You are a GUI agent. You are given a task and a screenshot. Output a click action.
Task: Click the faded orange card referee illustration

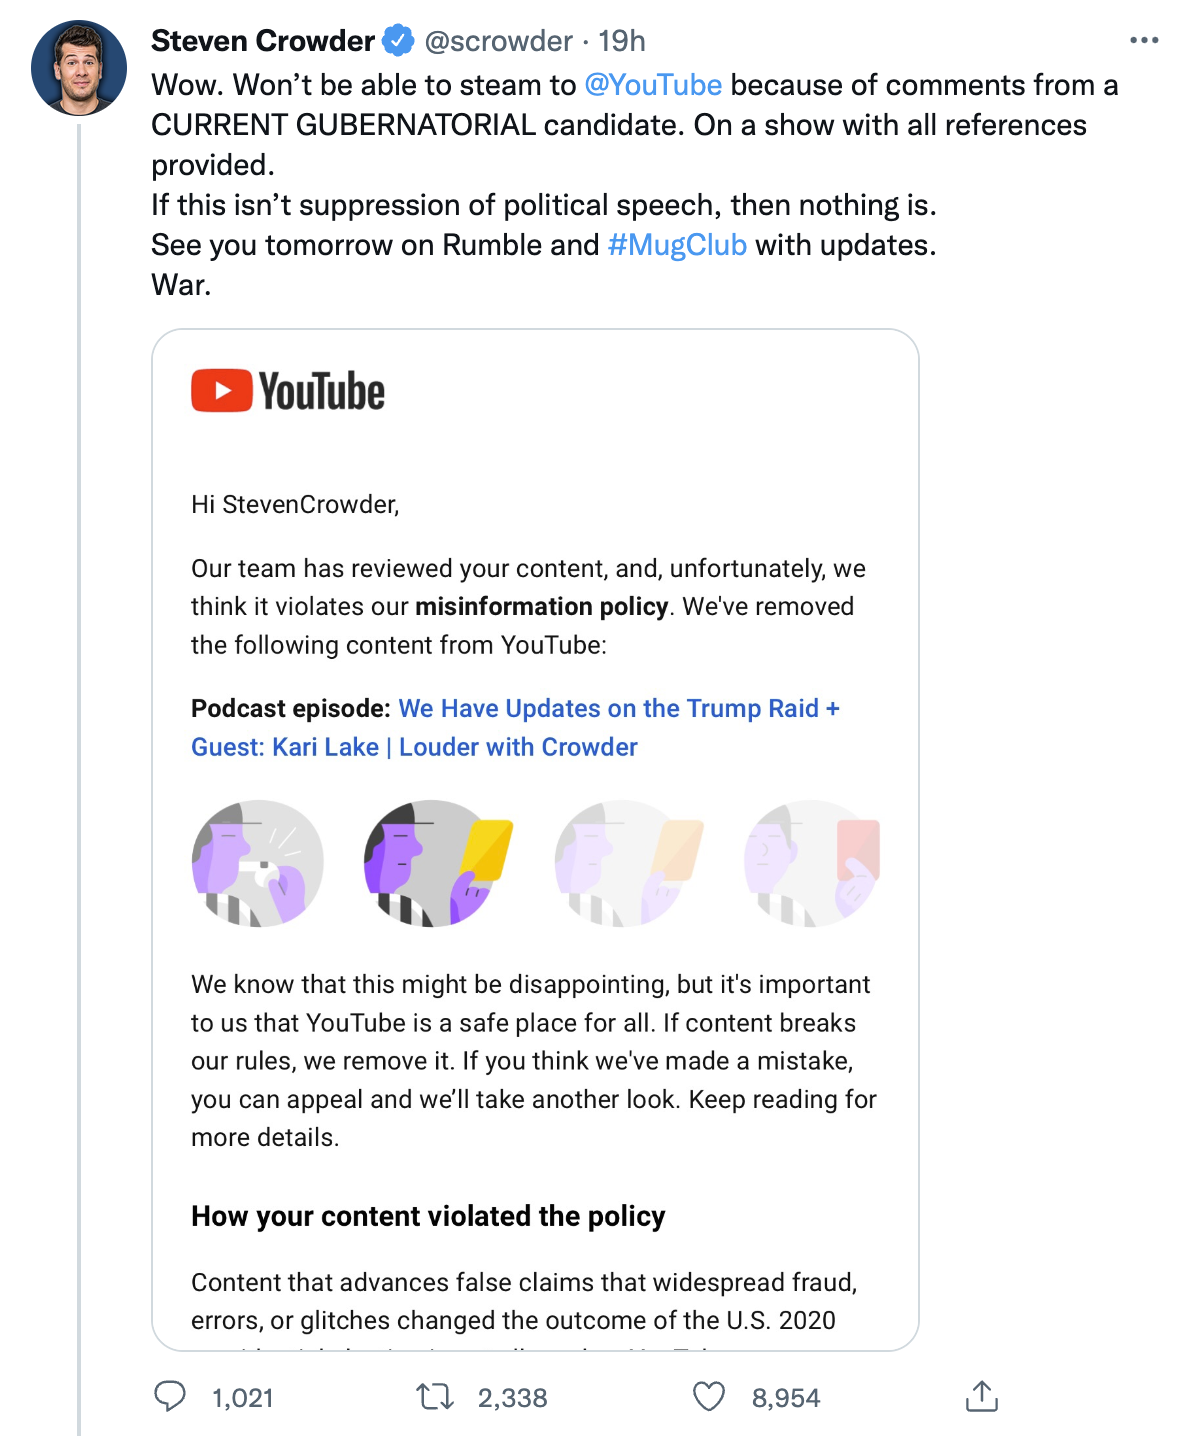629,863
